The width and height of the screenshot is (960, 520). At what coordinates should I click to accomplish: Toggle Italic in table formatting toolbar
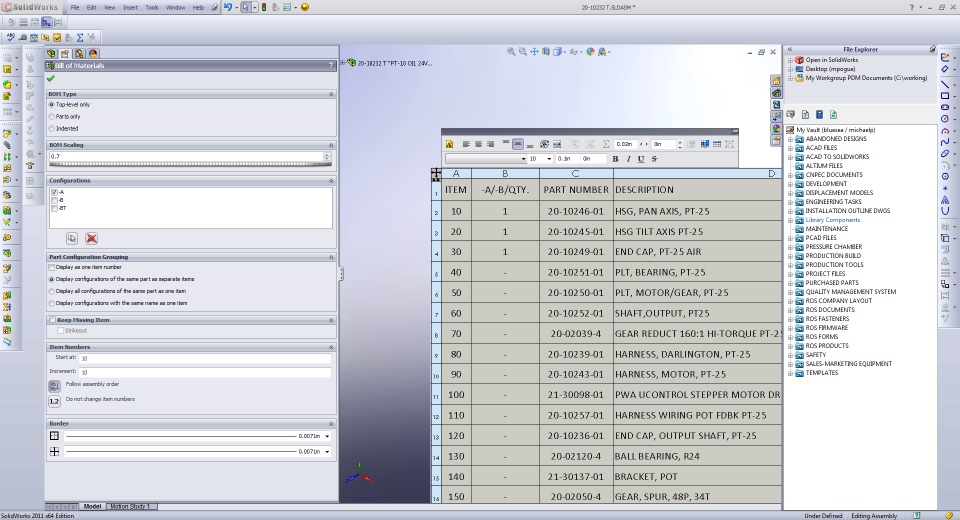(x=628, y=159)
